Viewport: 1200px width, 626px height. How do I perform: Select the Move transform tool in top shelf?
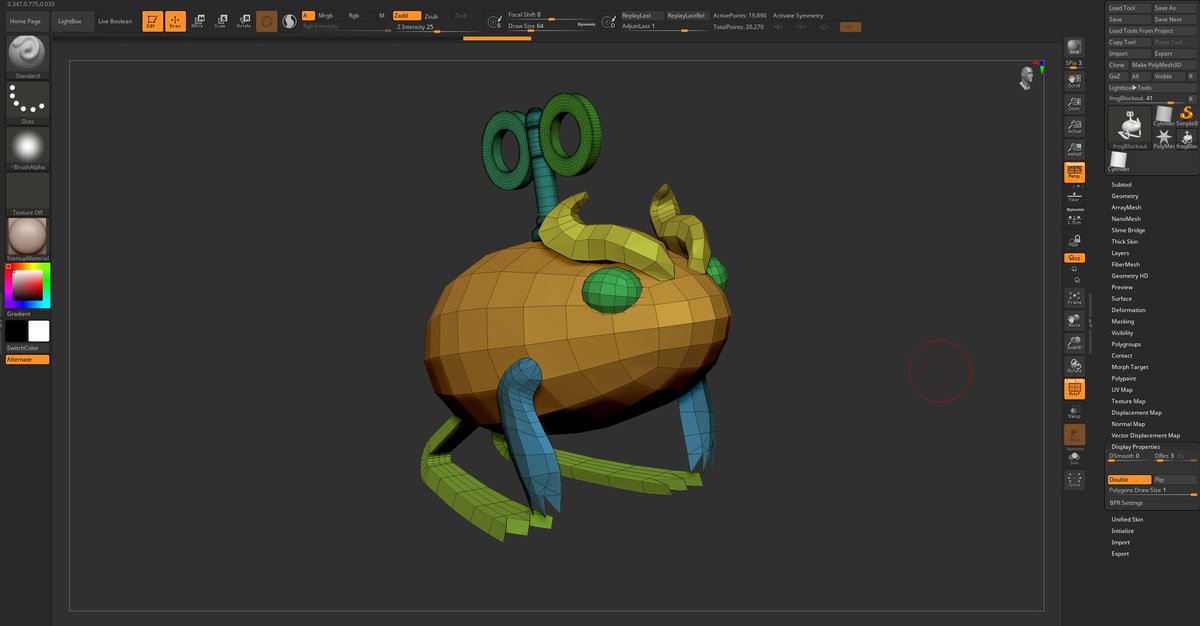click(x=197, y=21)
